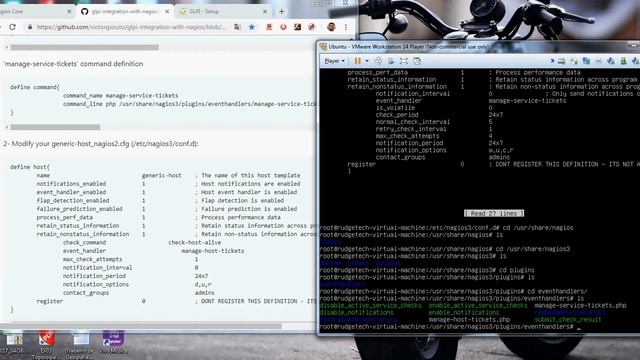
Task: Open the VMware Player menu
Action: (x=334, y=61)
